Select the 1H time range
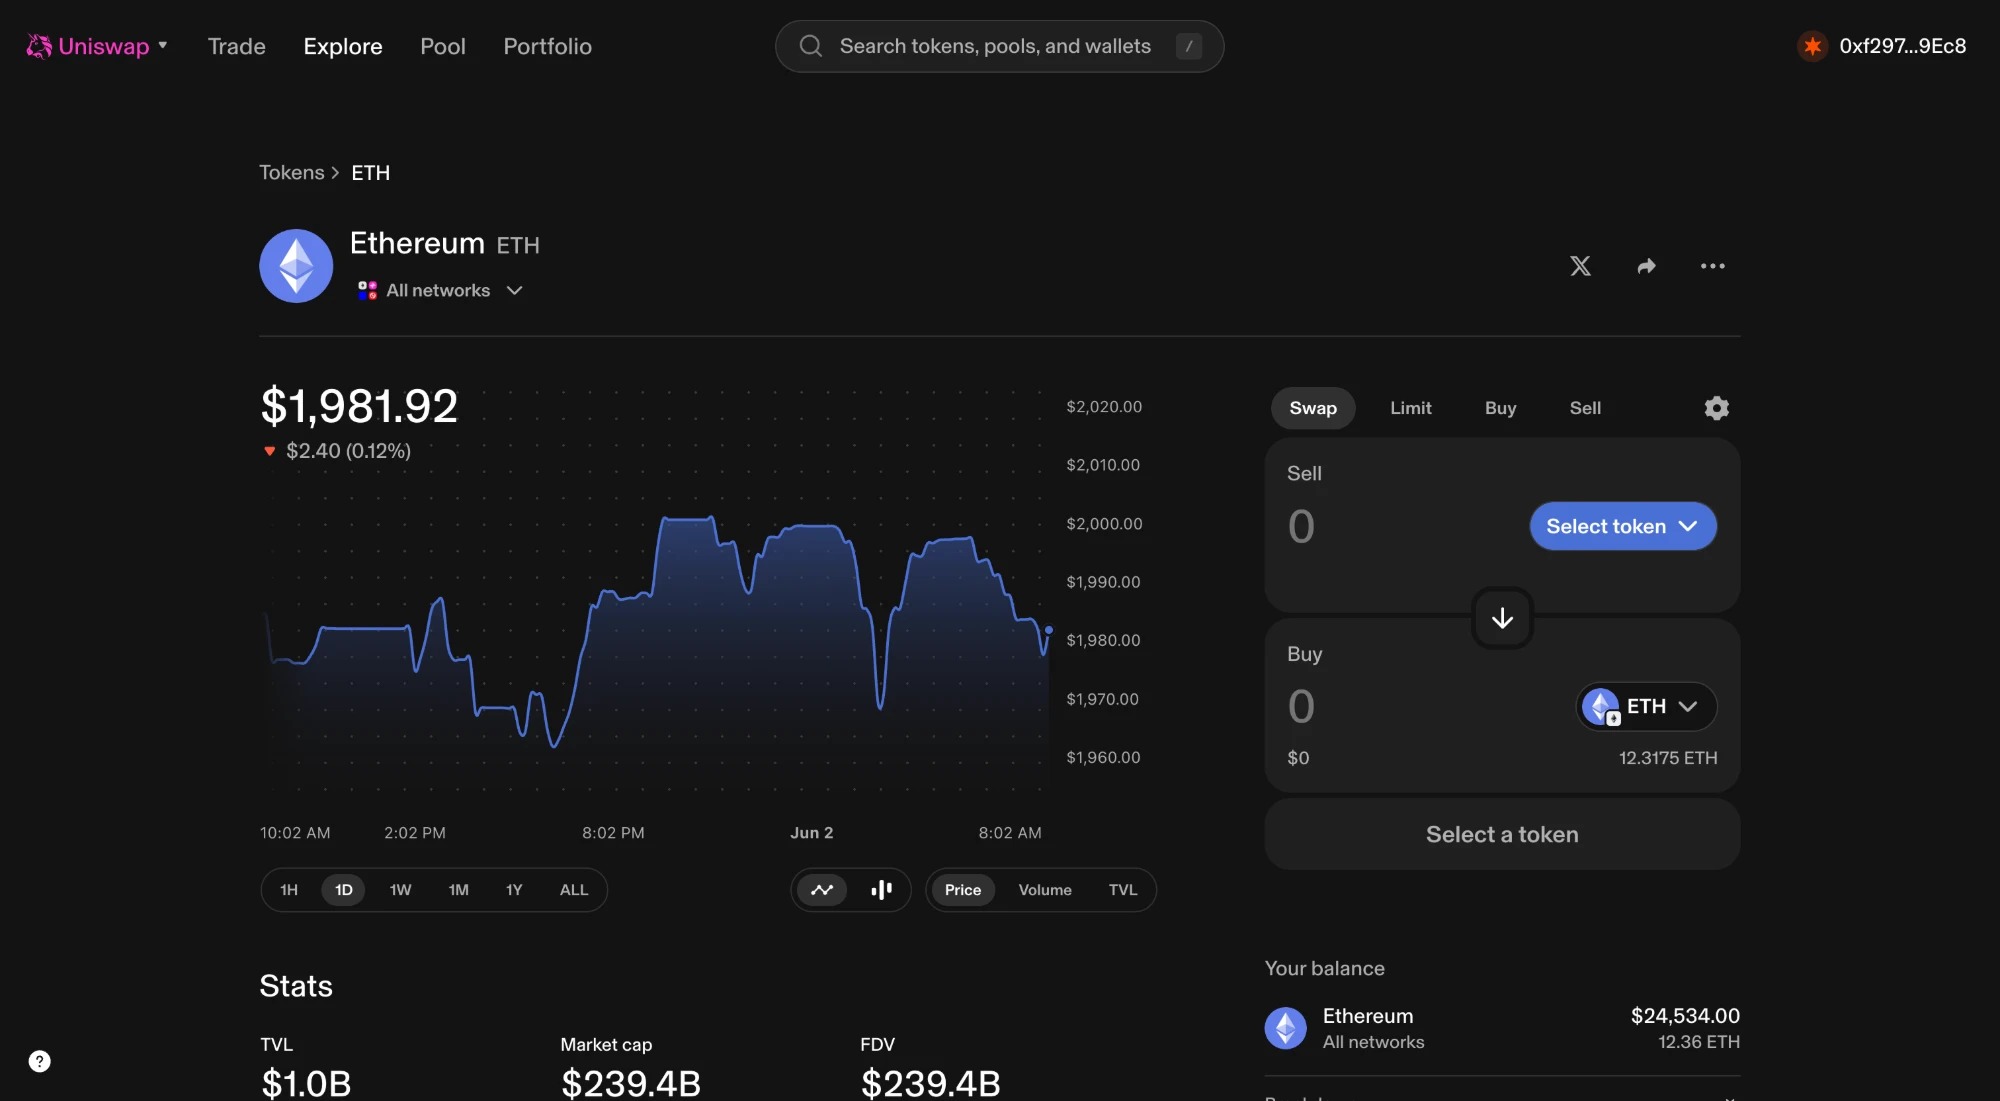 coord(289,889)
